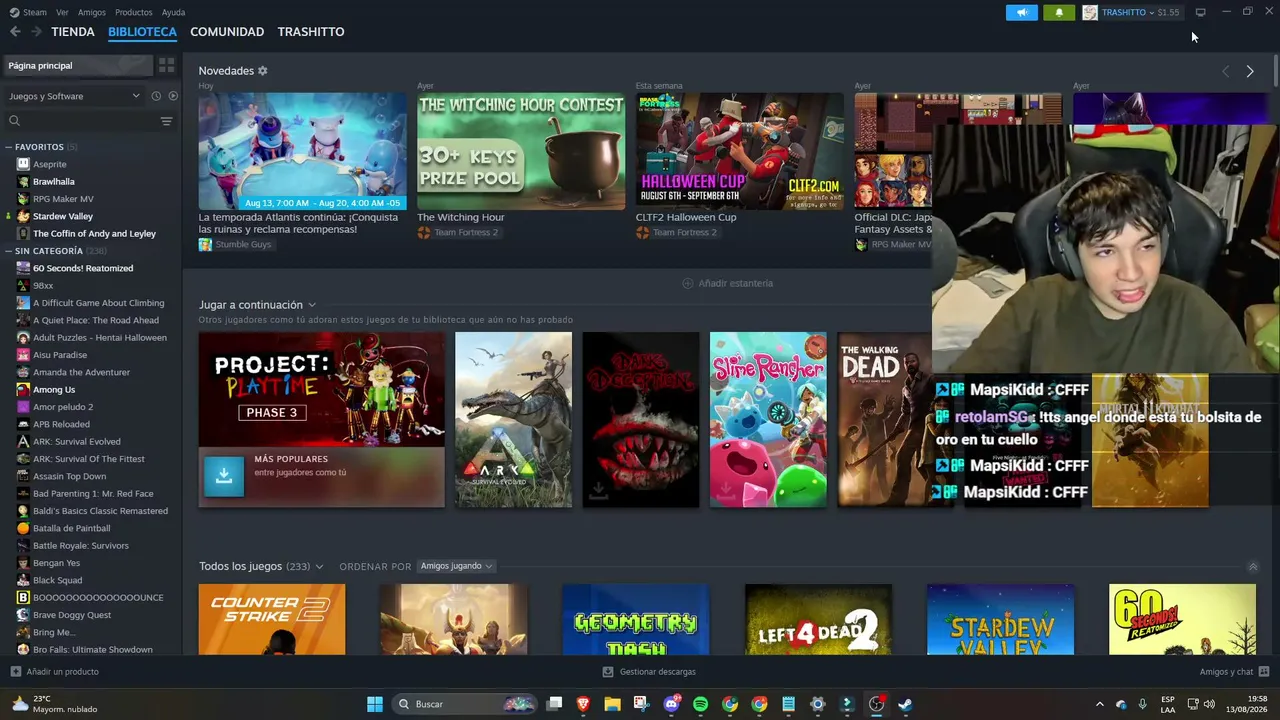Image resolution: width=1280 pixels, height=720 pixels.
Task: Select Stardew Valley in the sidebar
Action: click(63, 216)
